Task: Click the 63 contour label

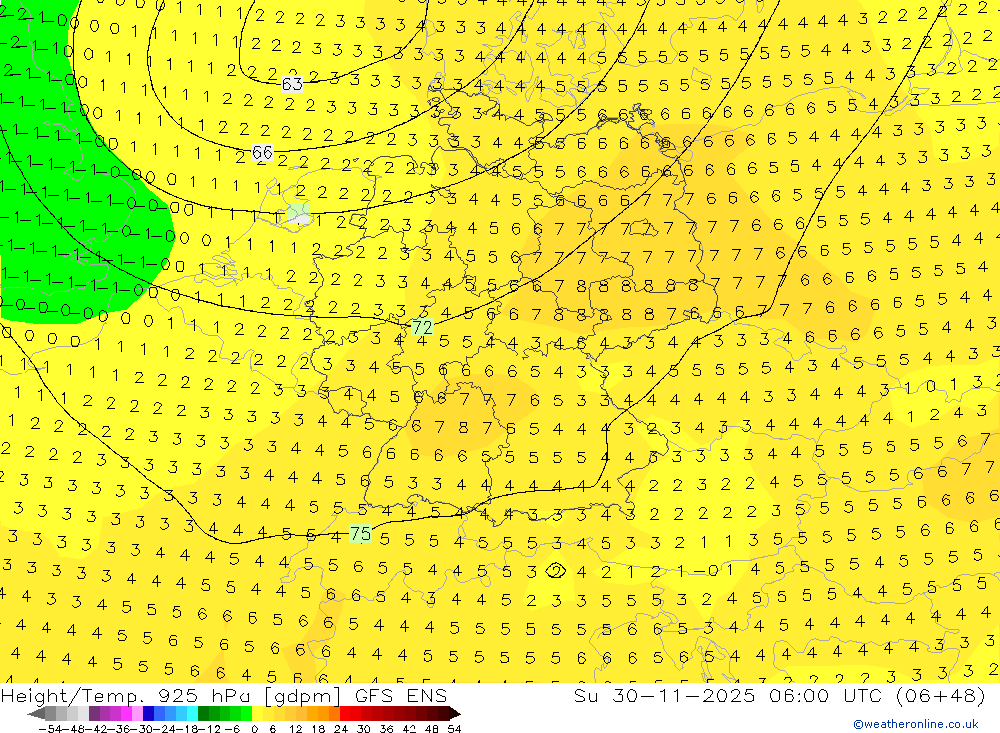Action: pos(292,84)
